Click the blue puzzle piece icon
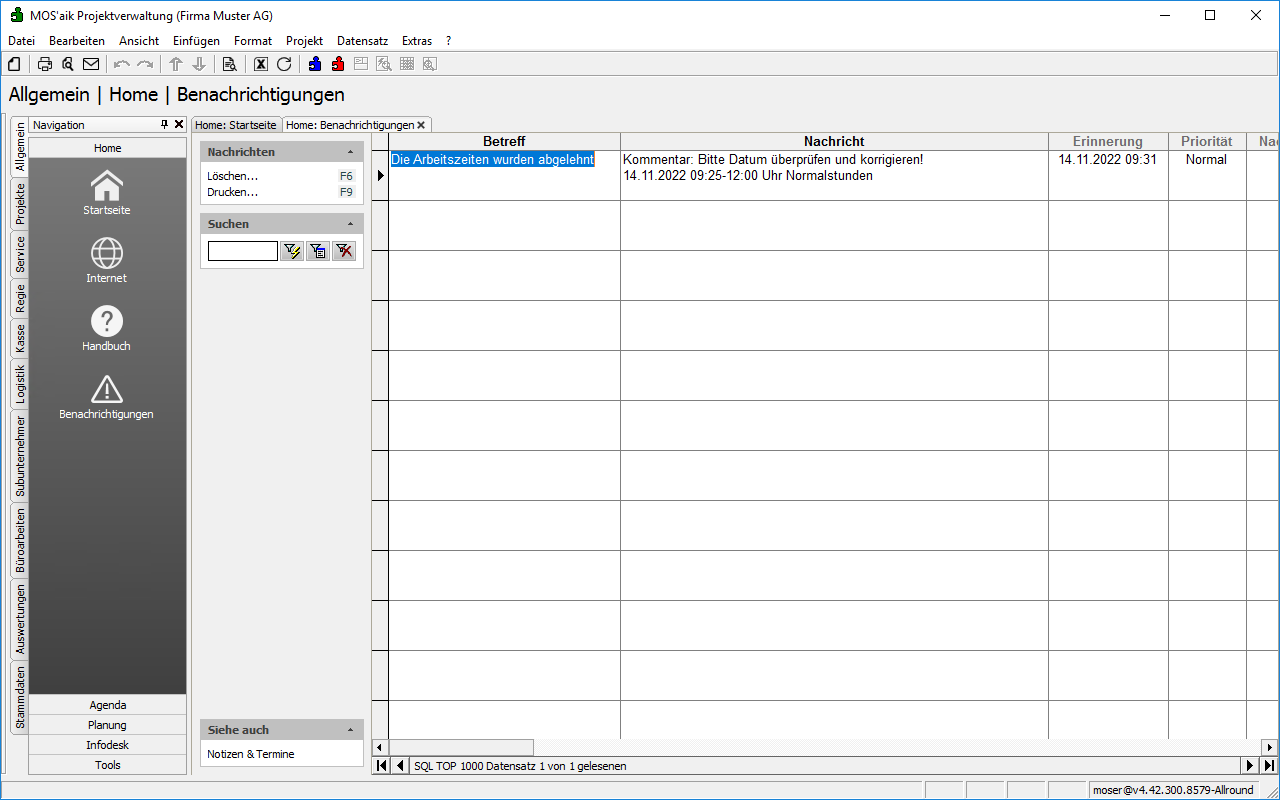The image size is (1280, 800). [315, 64]
